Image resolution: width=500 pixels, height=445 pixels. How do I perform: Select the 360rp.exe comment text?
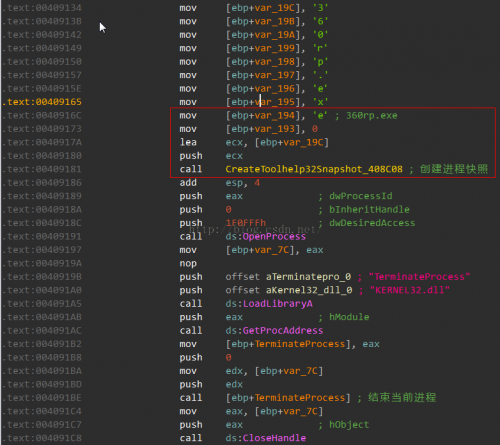(x=372, y=115)
